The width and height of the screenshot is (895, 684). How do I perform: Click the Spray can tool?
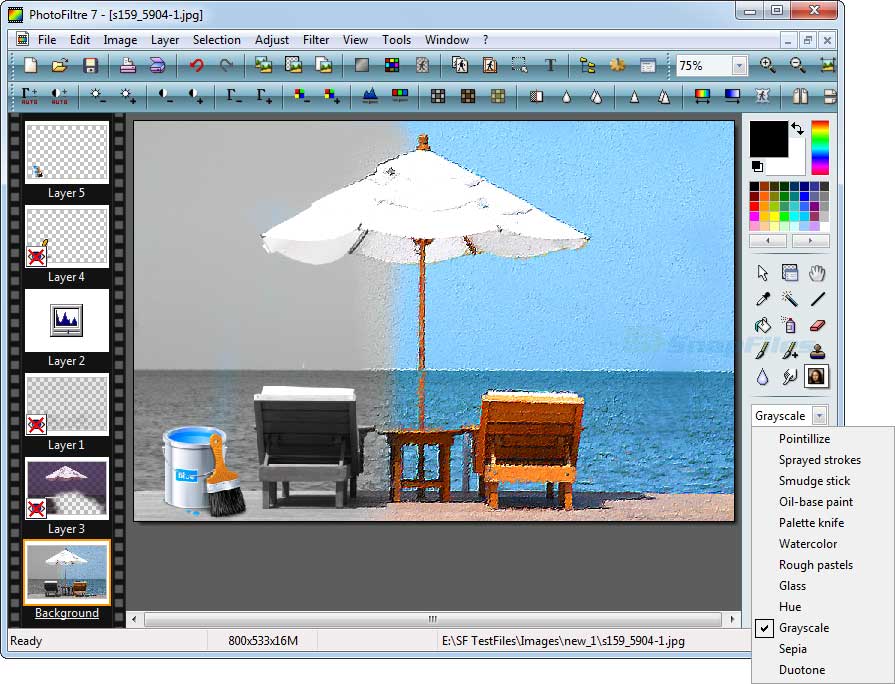point(790,324)
